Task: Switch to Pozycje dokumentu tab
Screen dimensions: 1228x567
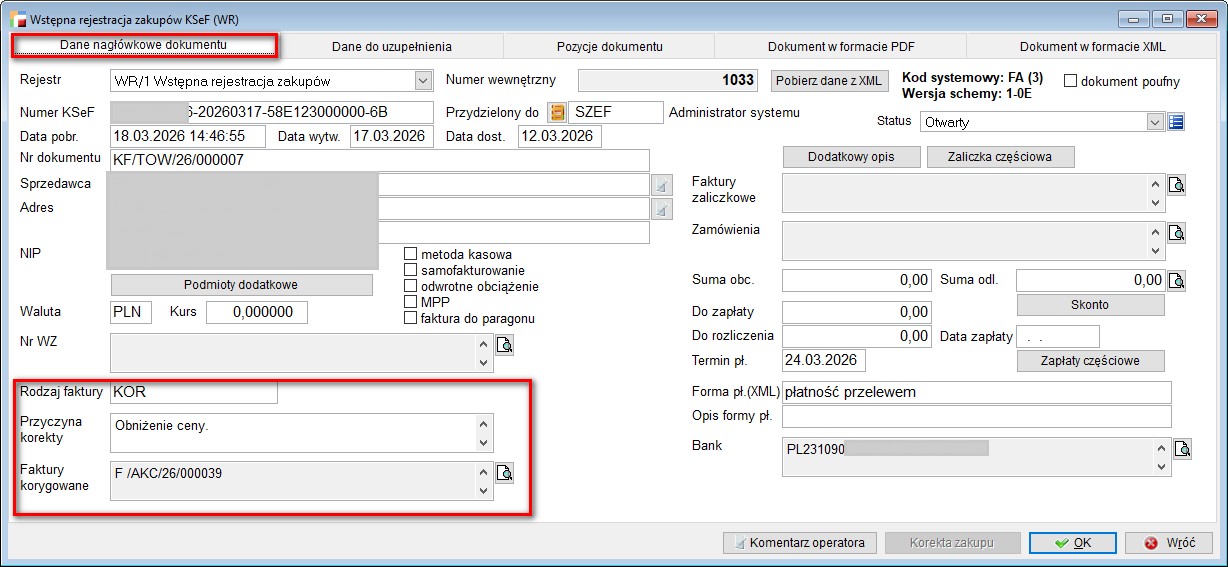Action: pos(609,46)
